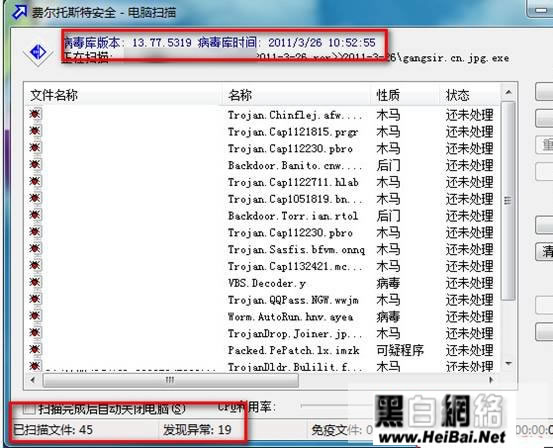Viewport: 553px width, 448px height.
Task: Select bug icon beside Trojan.QQPass.NGW.wwjm
Action: pos(35,299)
